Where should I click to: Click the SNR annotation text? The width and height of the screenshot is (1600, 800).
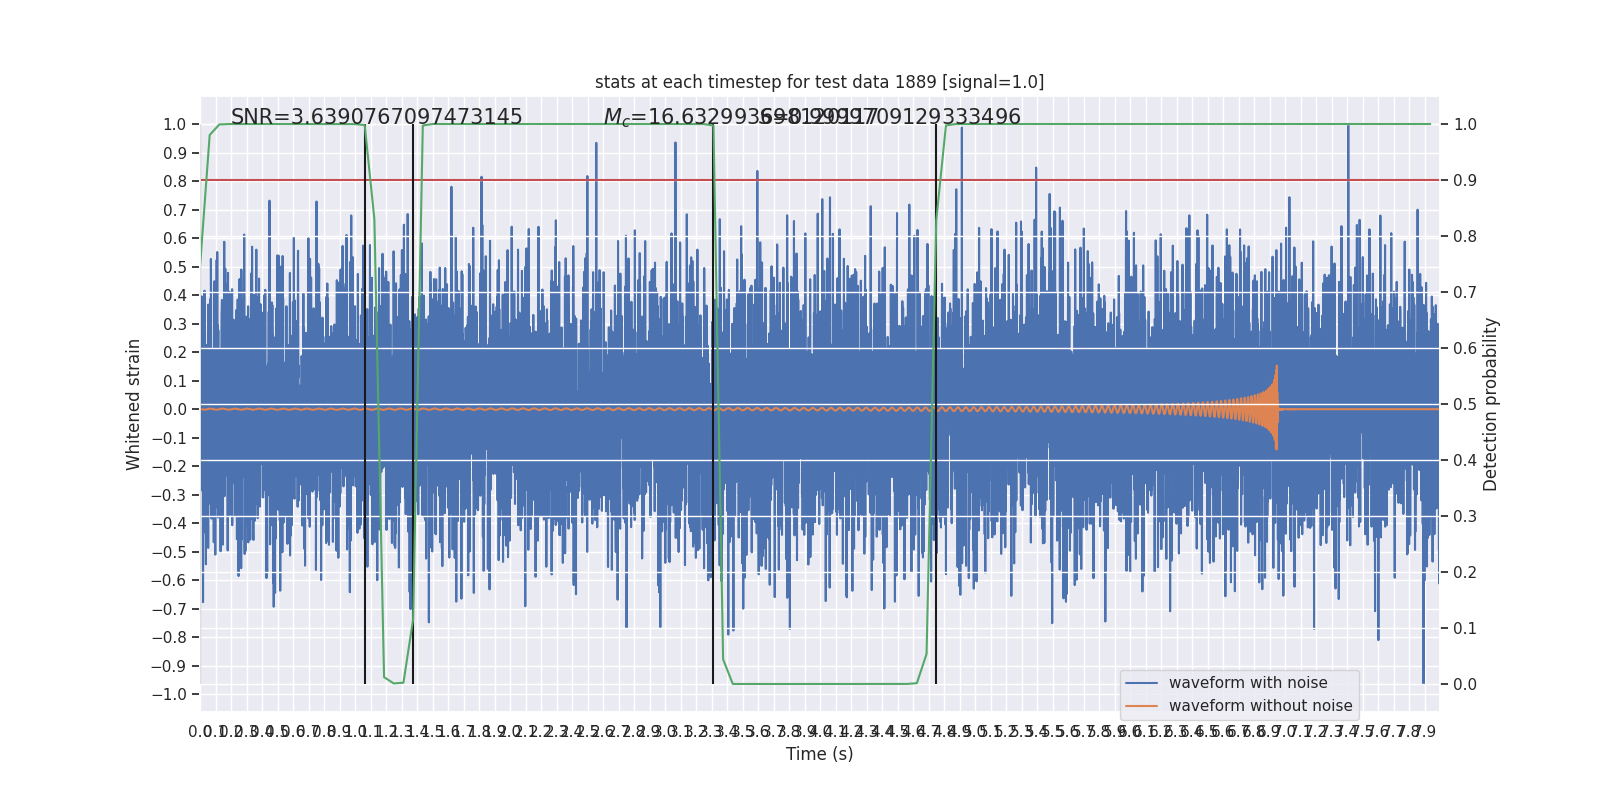(x=377, y=117)
